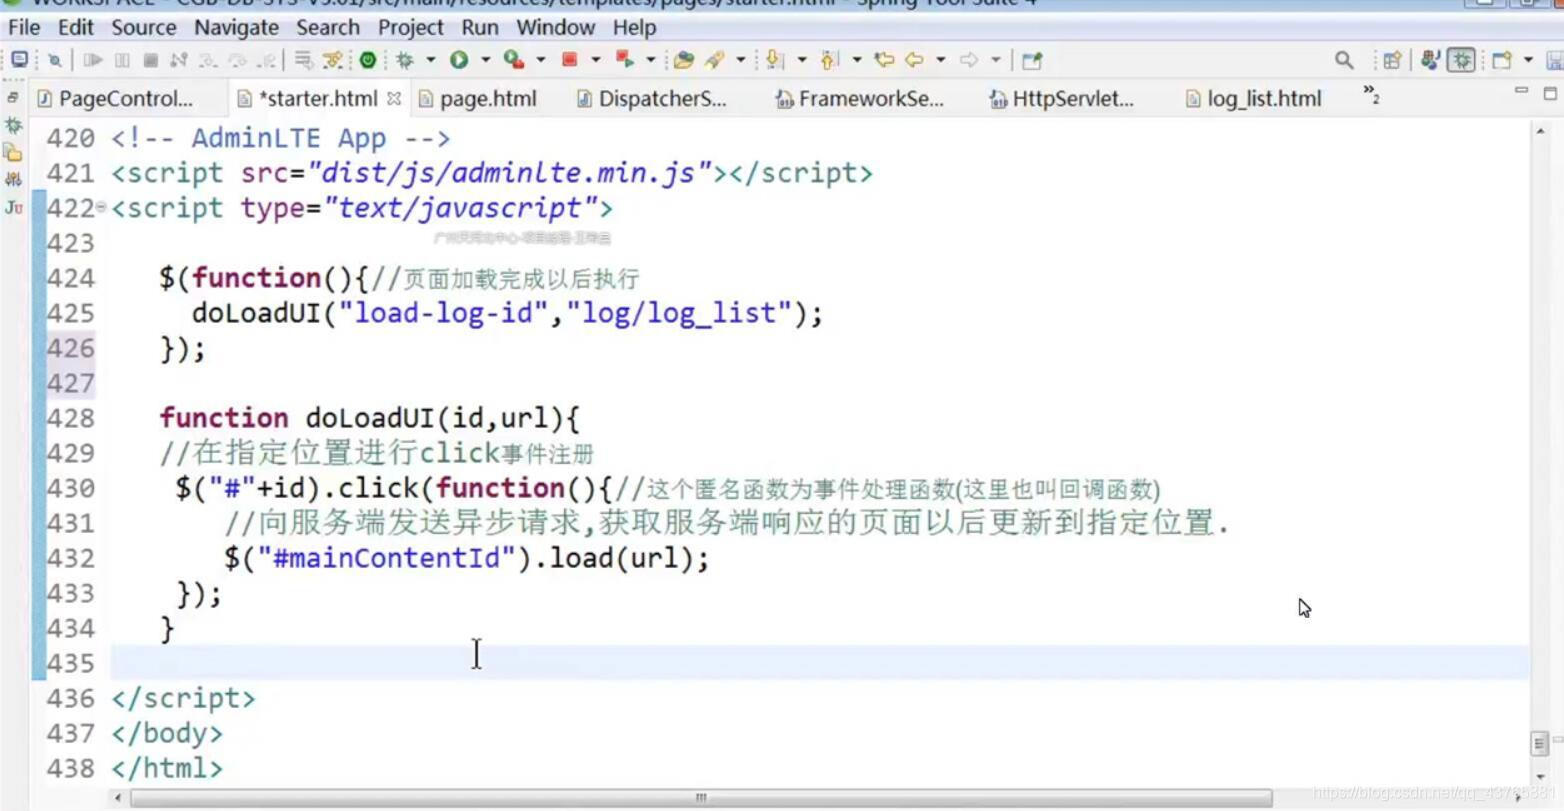Viewport: 1564px width, 811px height.
Task: Click the red Stop application icon
Action: 570,60
